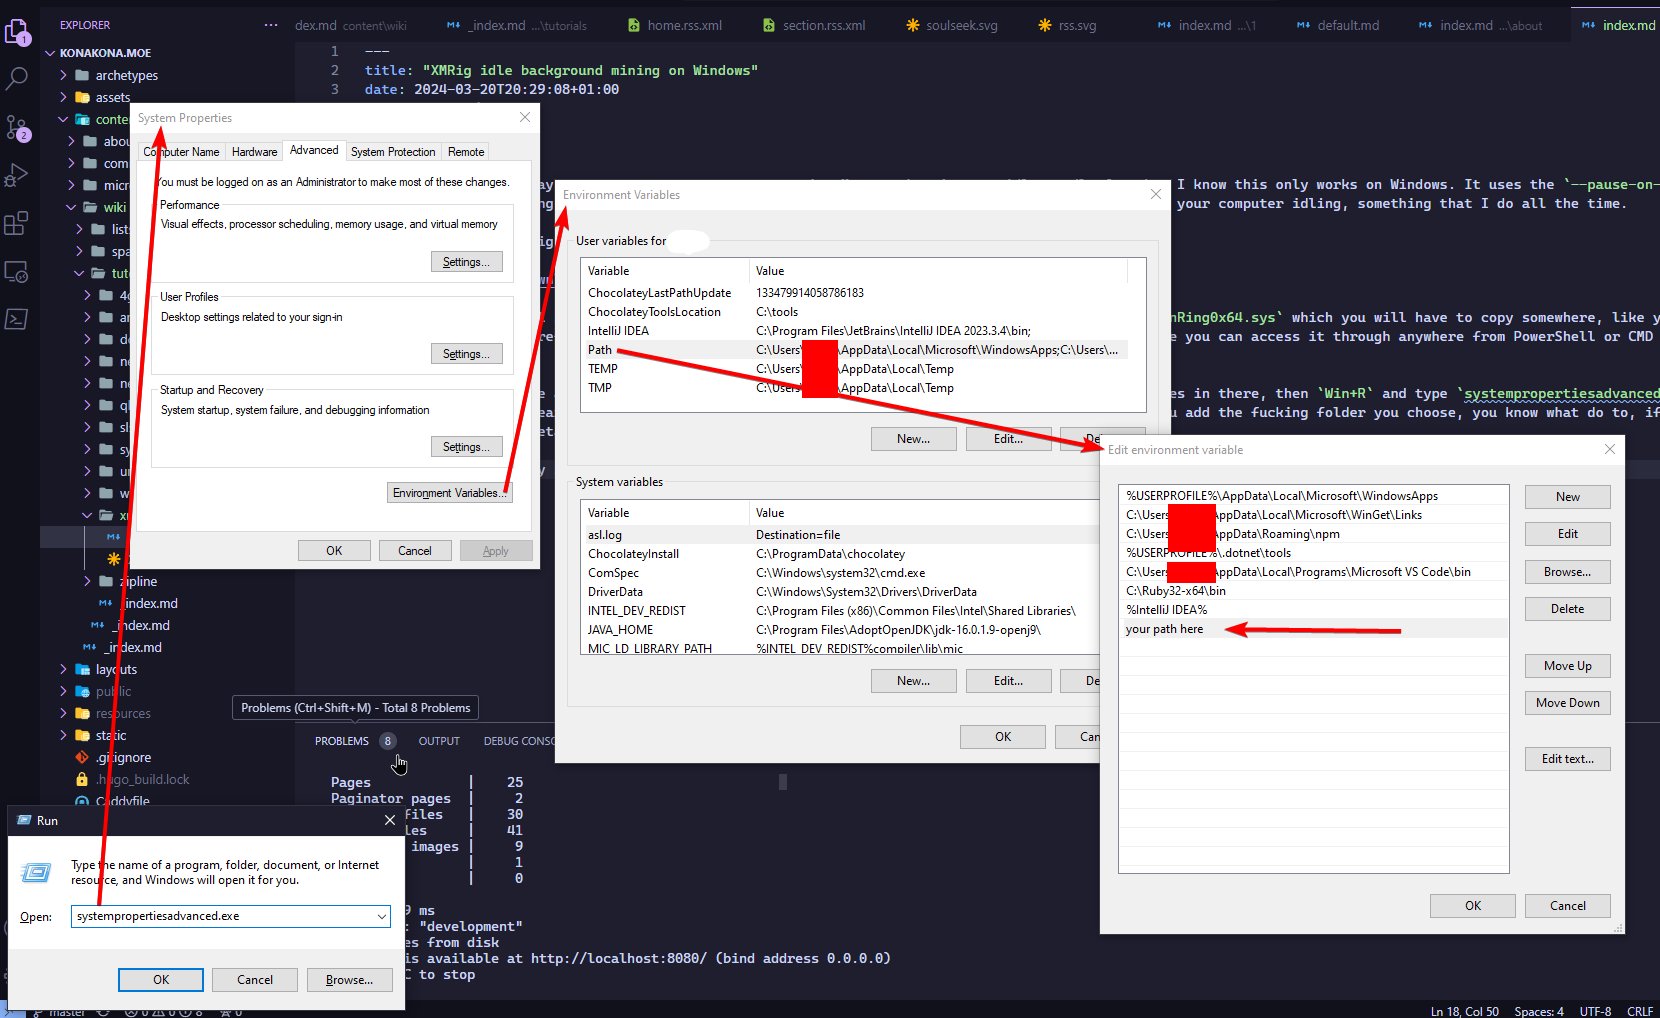The width and height of the screenshot is (1660, 1018).
Task: Open the terminal icon in activity bar
Action: coord(17,319)
